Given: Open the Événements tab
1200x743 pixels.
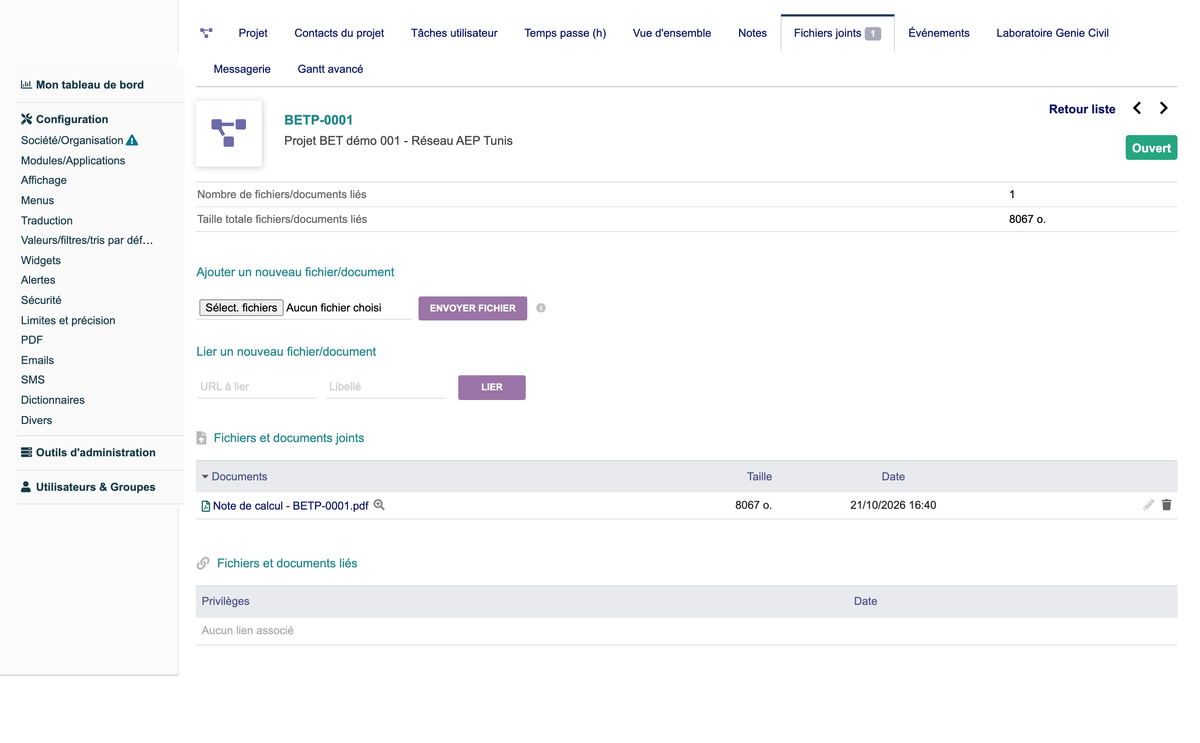Looking at the screenshot, I should coord(939,33).
